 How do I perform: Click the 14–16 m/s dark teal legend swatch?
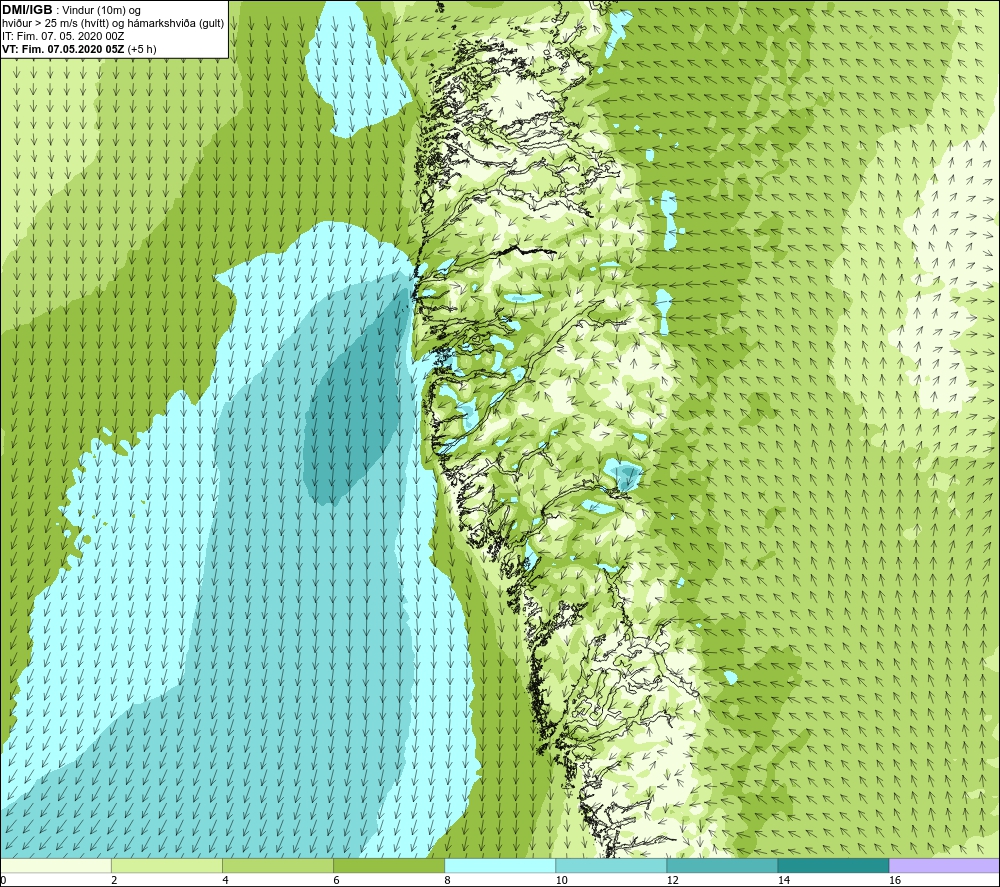(833, 866)
